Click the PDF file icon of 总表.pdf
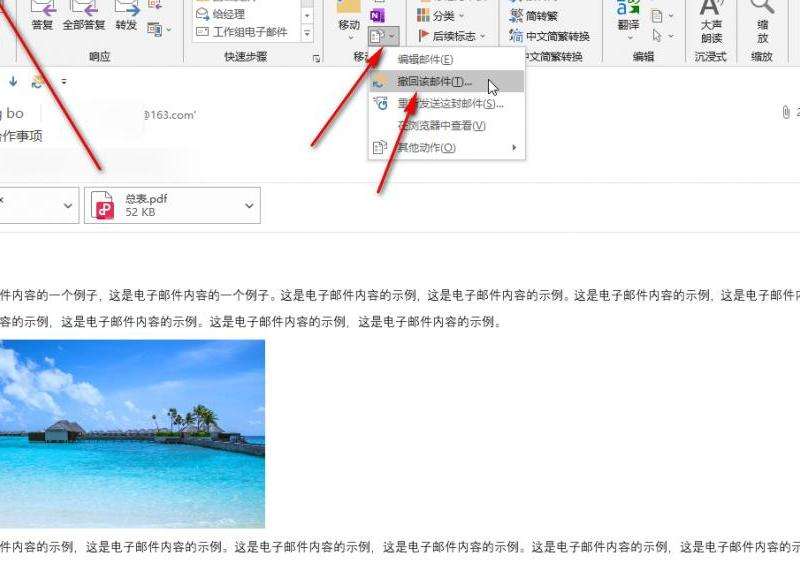Screen dimensions: 800x581 [104, 205]
